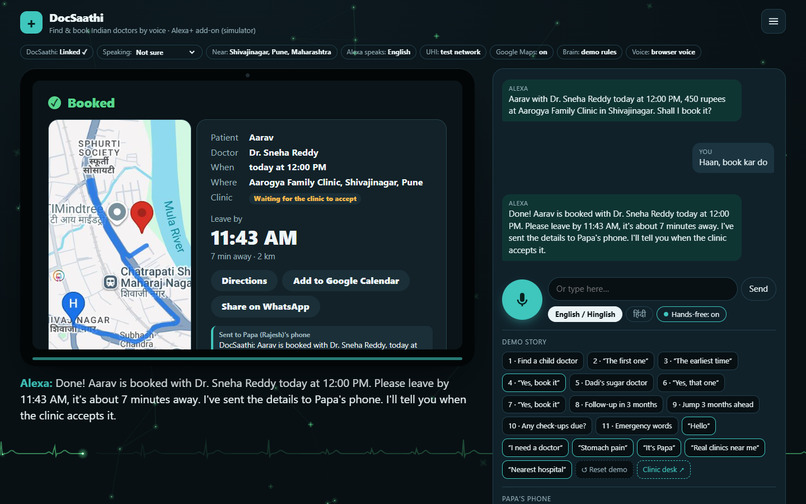The height and width of the screenshot is (504, 806).
Task: Run demo step 4 Yes, book it
Action: [534, 383]
